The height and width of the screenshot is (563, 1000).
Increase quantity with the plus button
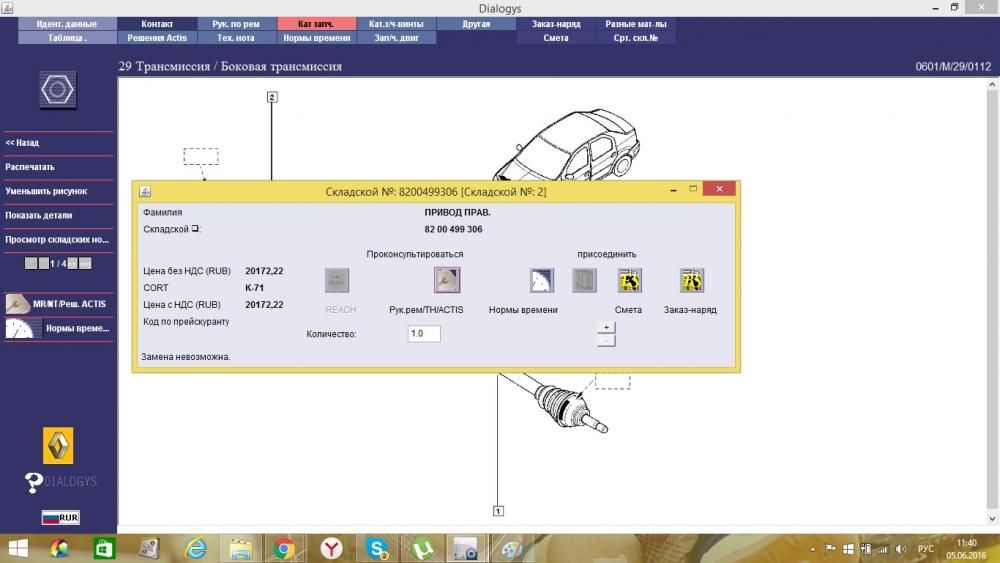pyautogui.click(x=606, y=327)
